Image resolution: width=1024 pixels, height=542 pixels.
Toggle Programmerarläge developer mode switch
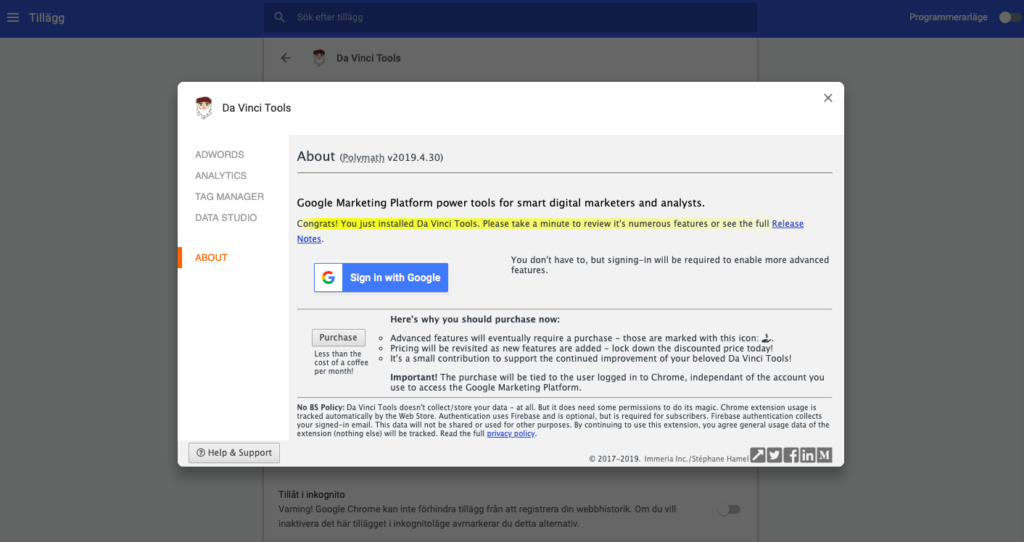[x=1010, y=18]
